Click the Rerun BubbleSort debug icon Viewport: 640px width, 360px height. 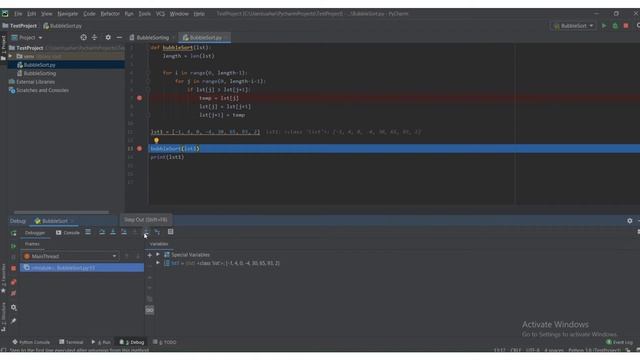[13, 233]
